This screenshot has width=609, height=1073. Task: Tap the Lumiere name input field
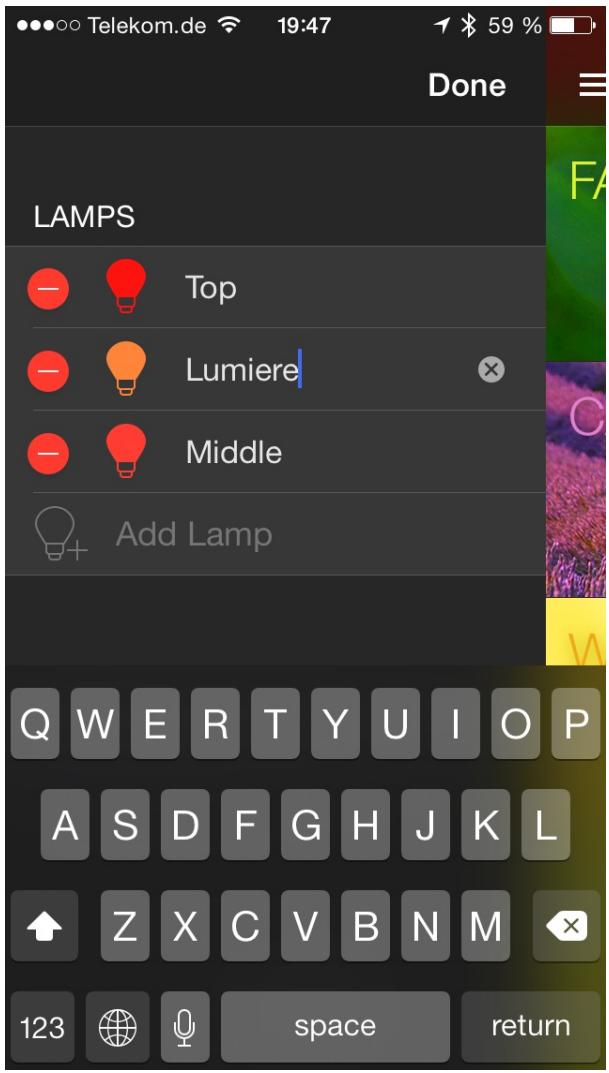(x=328, y=370)
